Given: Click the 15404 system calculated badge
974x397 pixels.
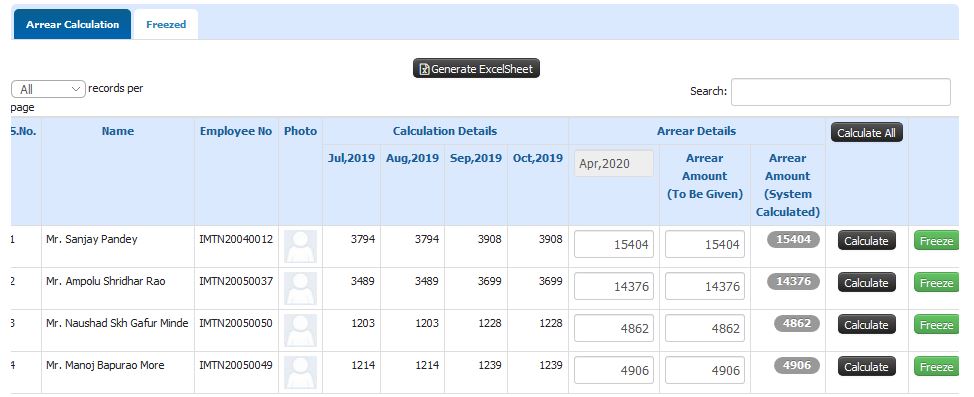Looking at the screenshot, I should pyautogui.click(x=793, y=239).
